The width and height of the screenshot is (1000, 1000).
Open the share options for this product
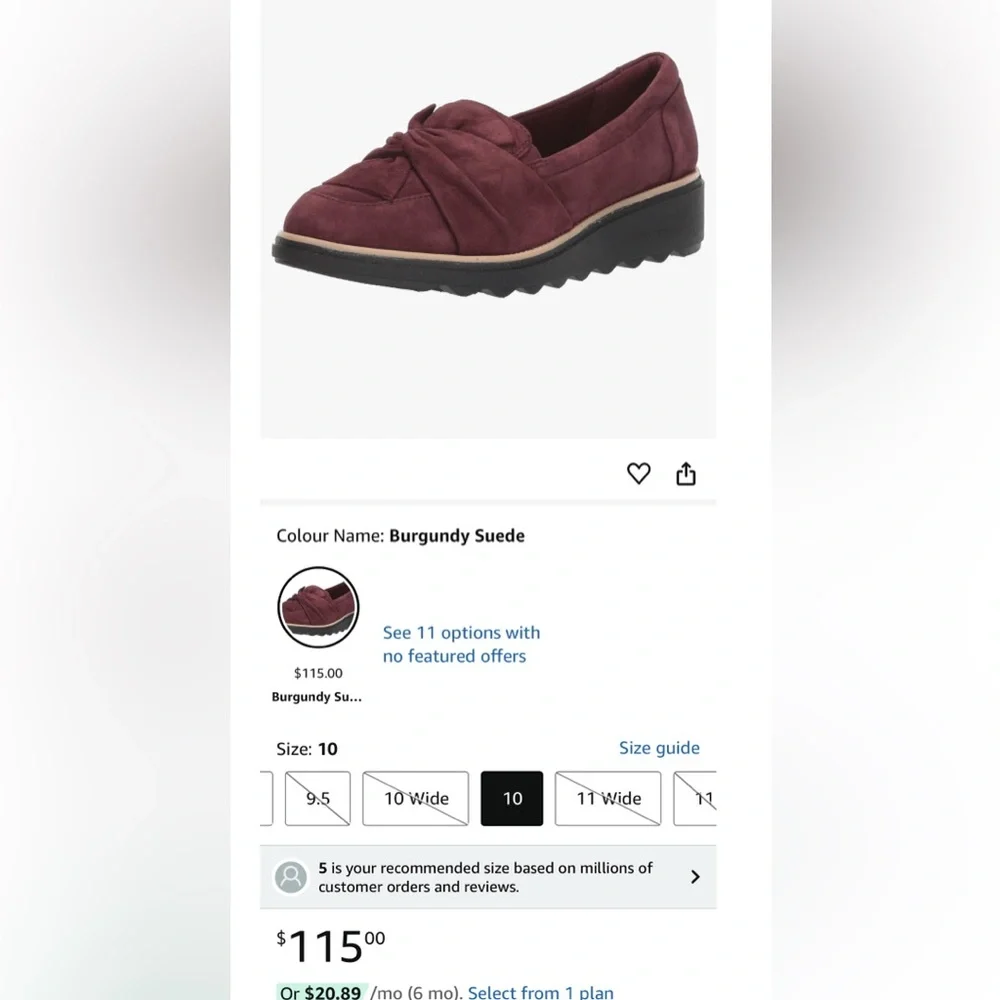point(686,473)
